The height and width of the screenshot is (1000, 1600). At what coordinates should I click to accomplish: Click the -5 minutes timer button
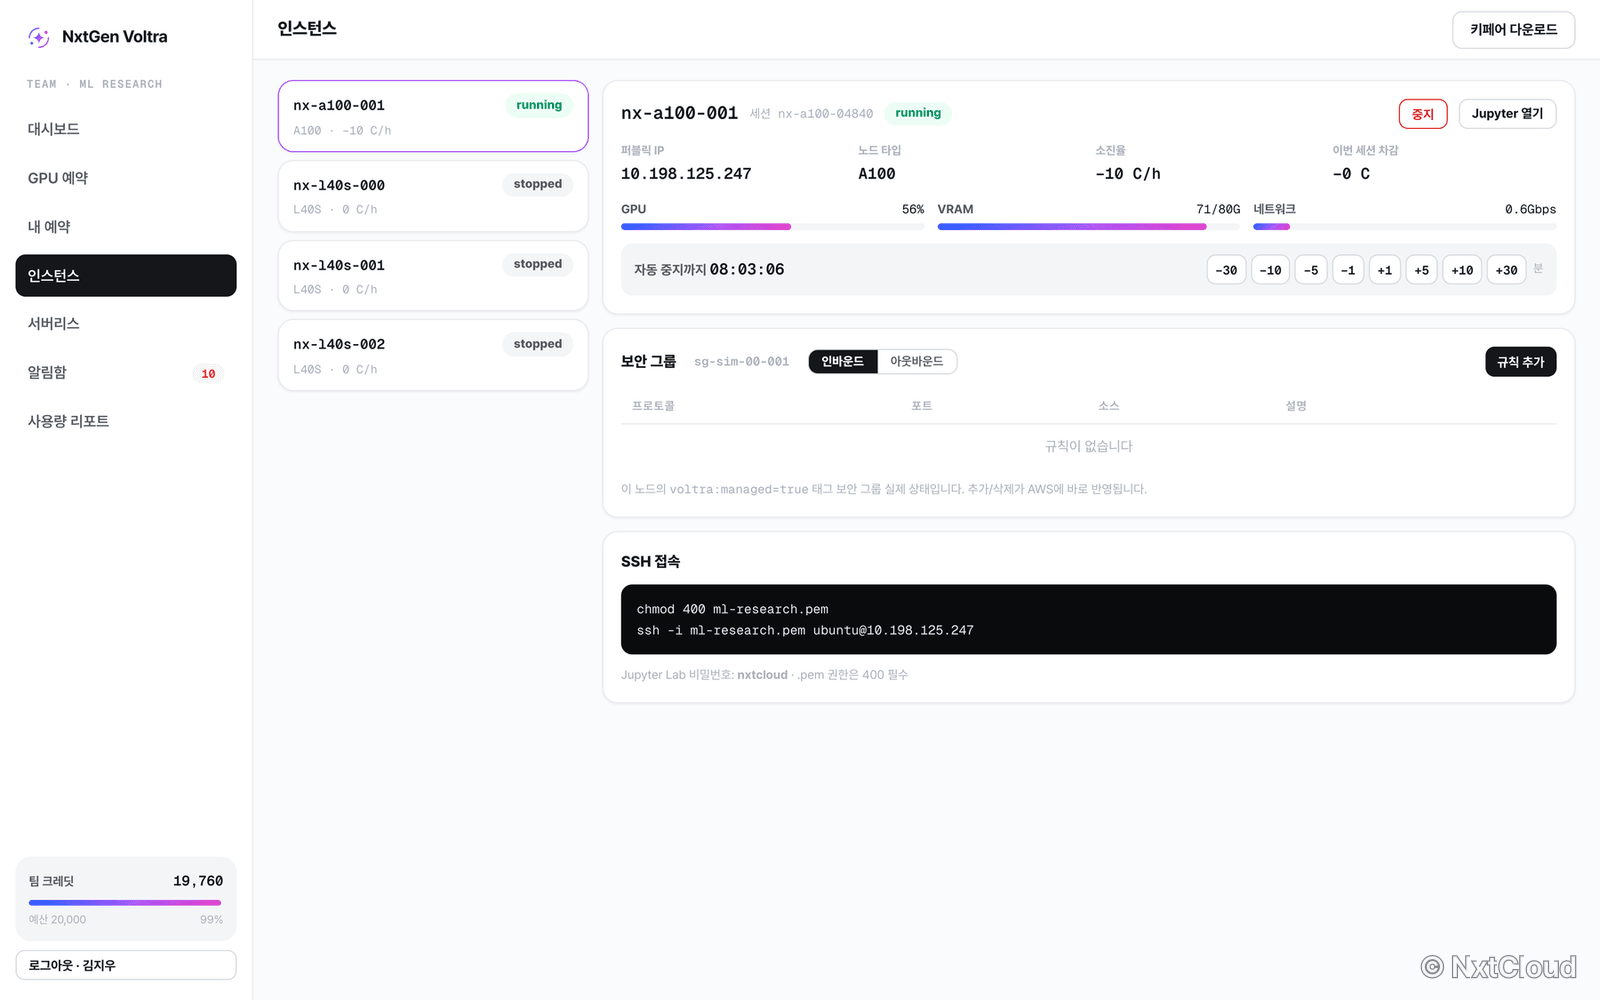pyautogui.click(x=1311, y=270)
